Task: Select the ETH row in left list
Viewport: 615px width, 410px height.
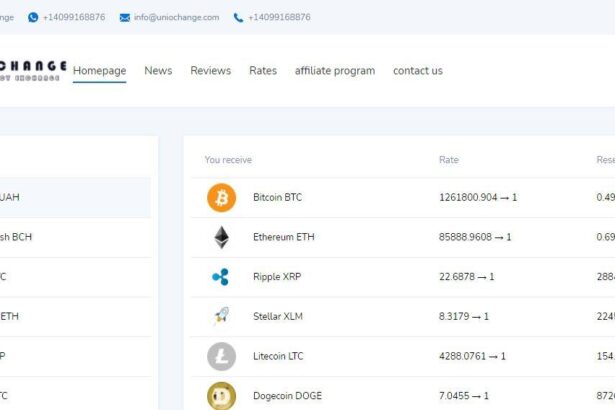Action: [75, 316]
